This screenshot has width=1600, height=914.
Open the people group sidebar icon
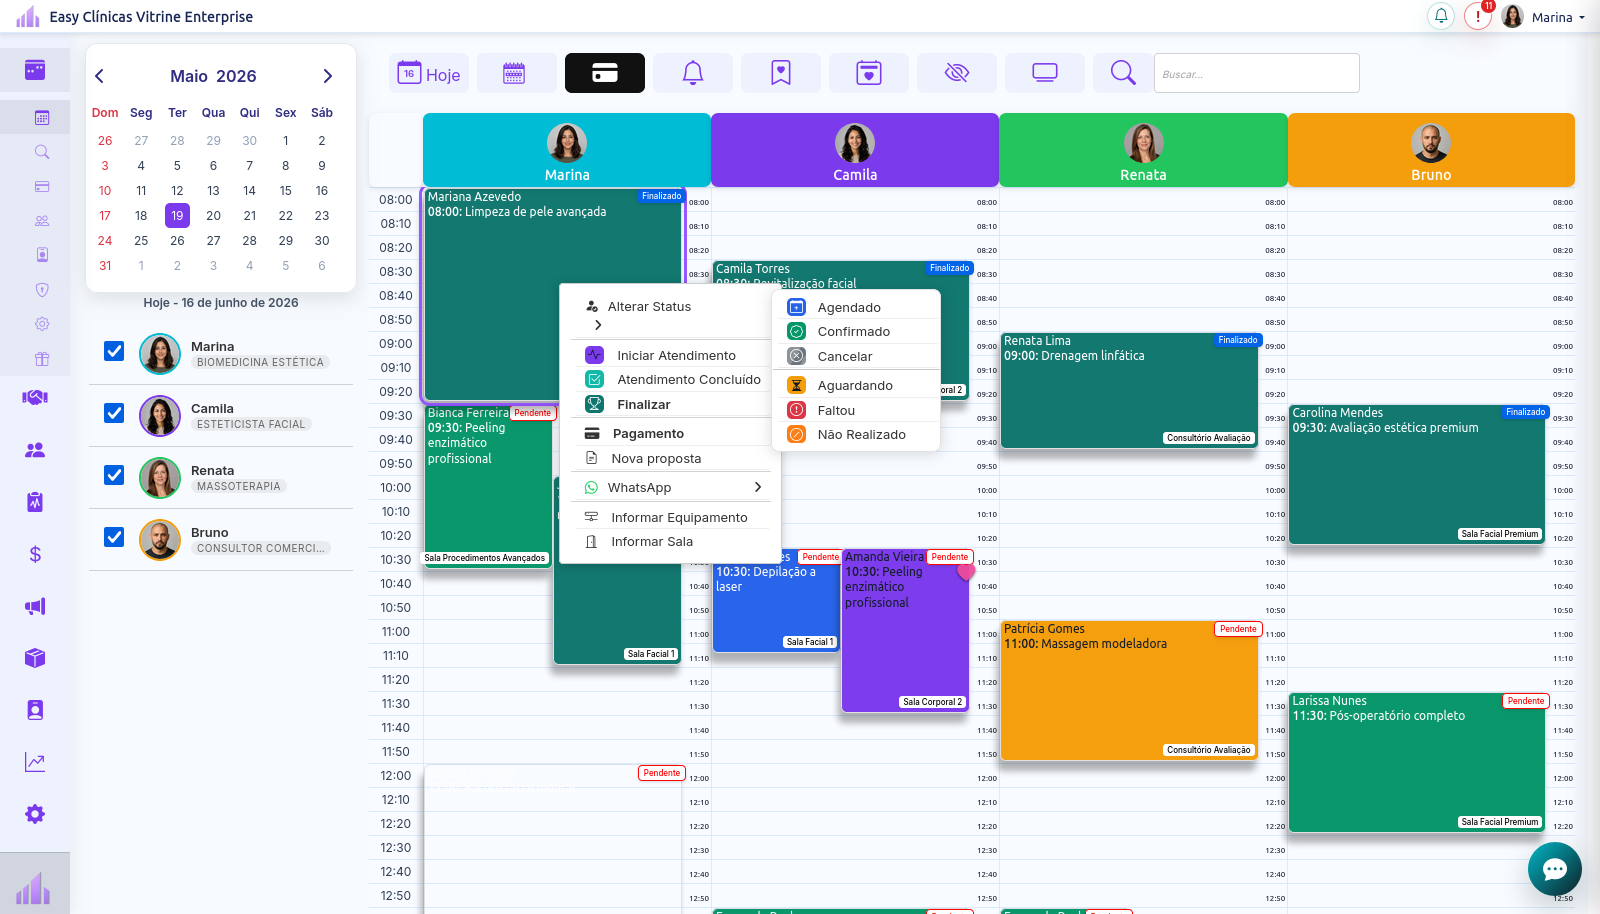pos(35,450)
